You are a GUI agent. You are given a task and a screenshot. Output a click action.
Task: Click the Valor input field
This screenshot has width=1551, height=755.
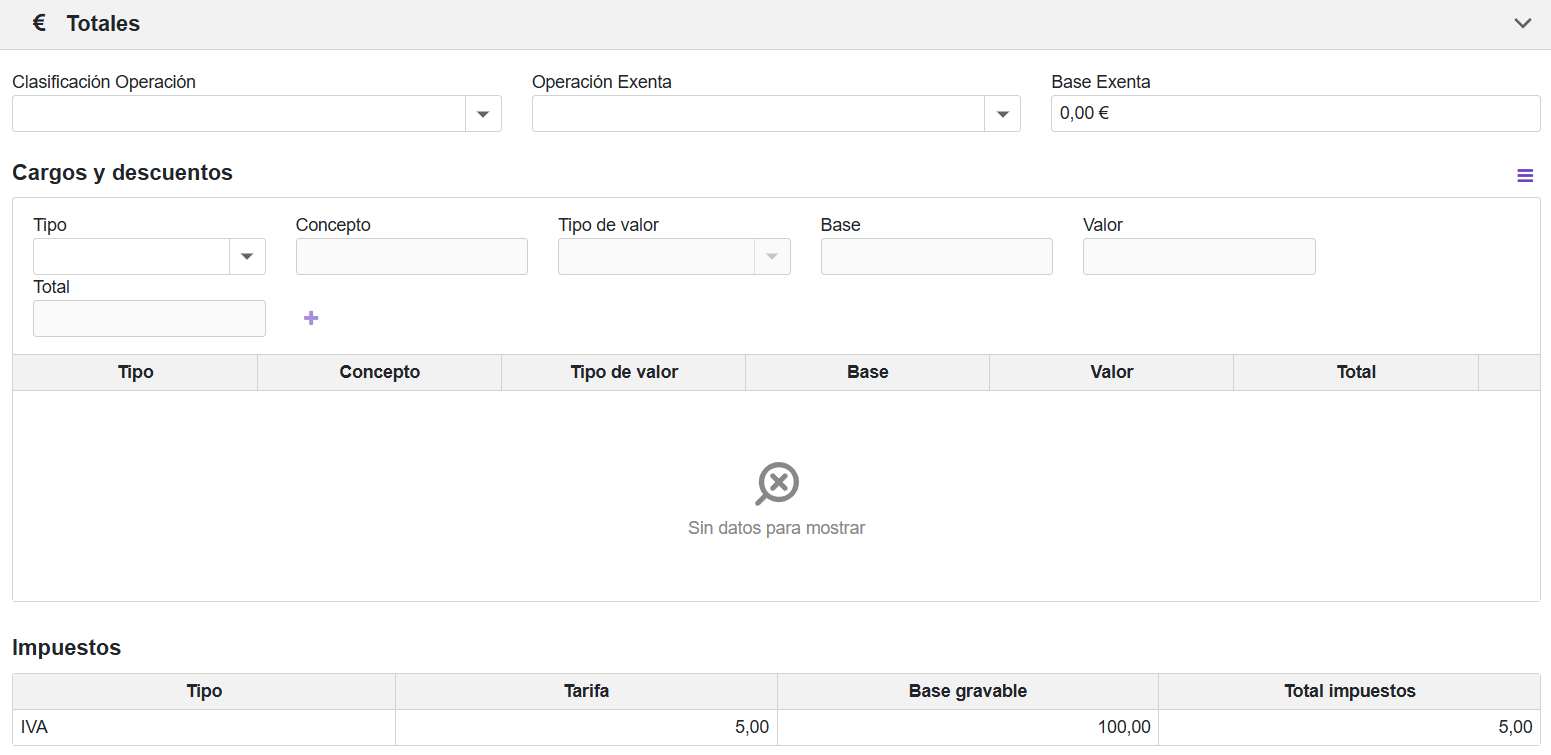click(1199, 257)
